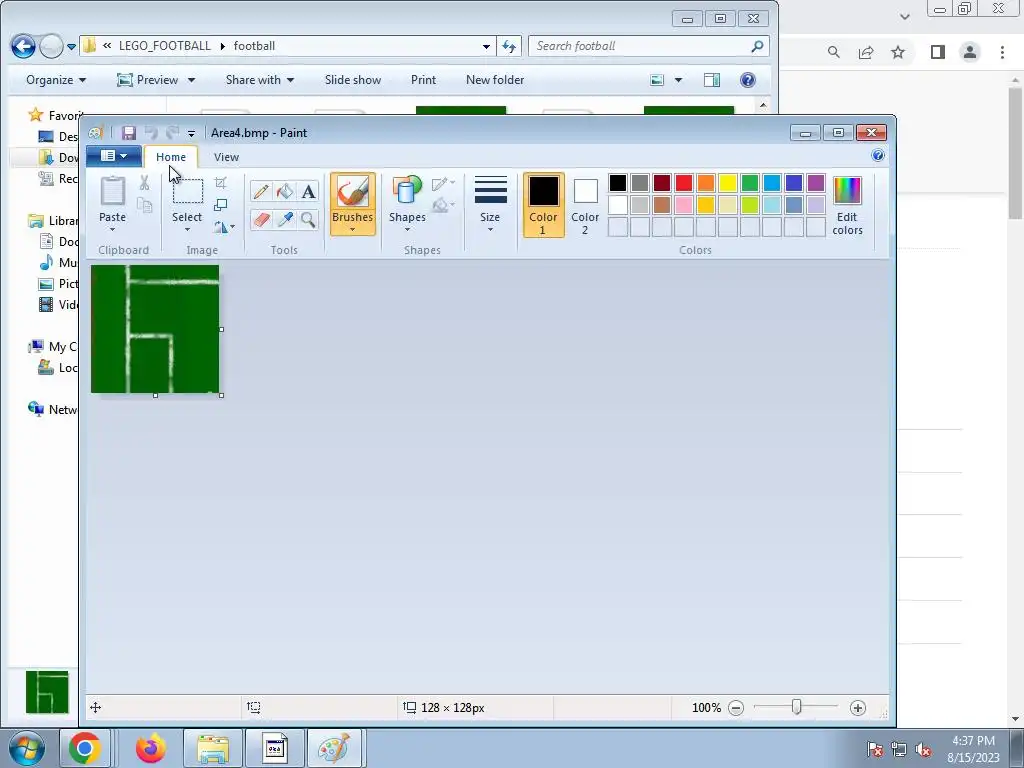The image size is (1024, 768).
Task: Click the Crop icon in Image group
Action: (x=221, y=183)
